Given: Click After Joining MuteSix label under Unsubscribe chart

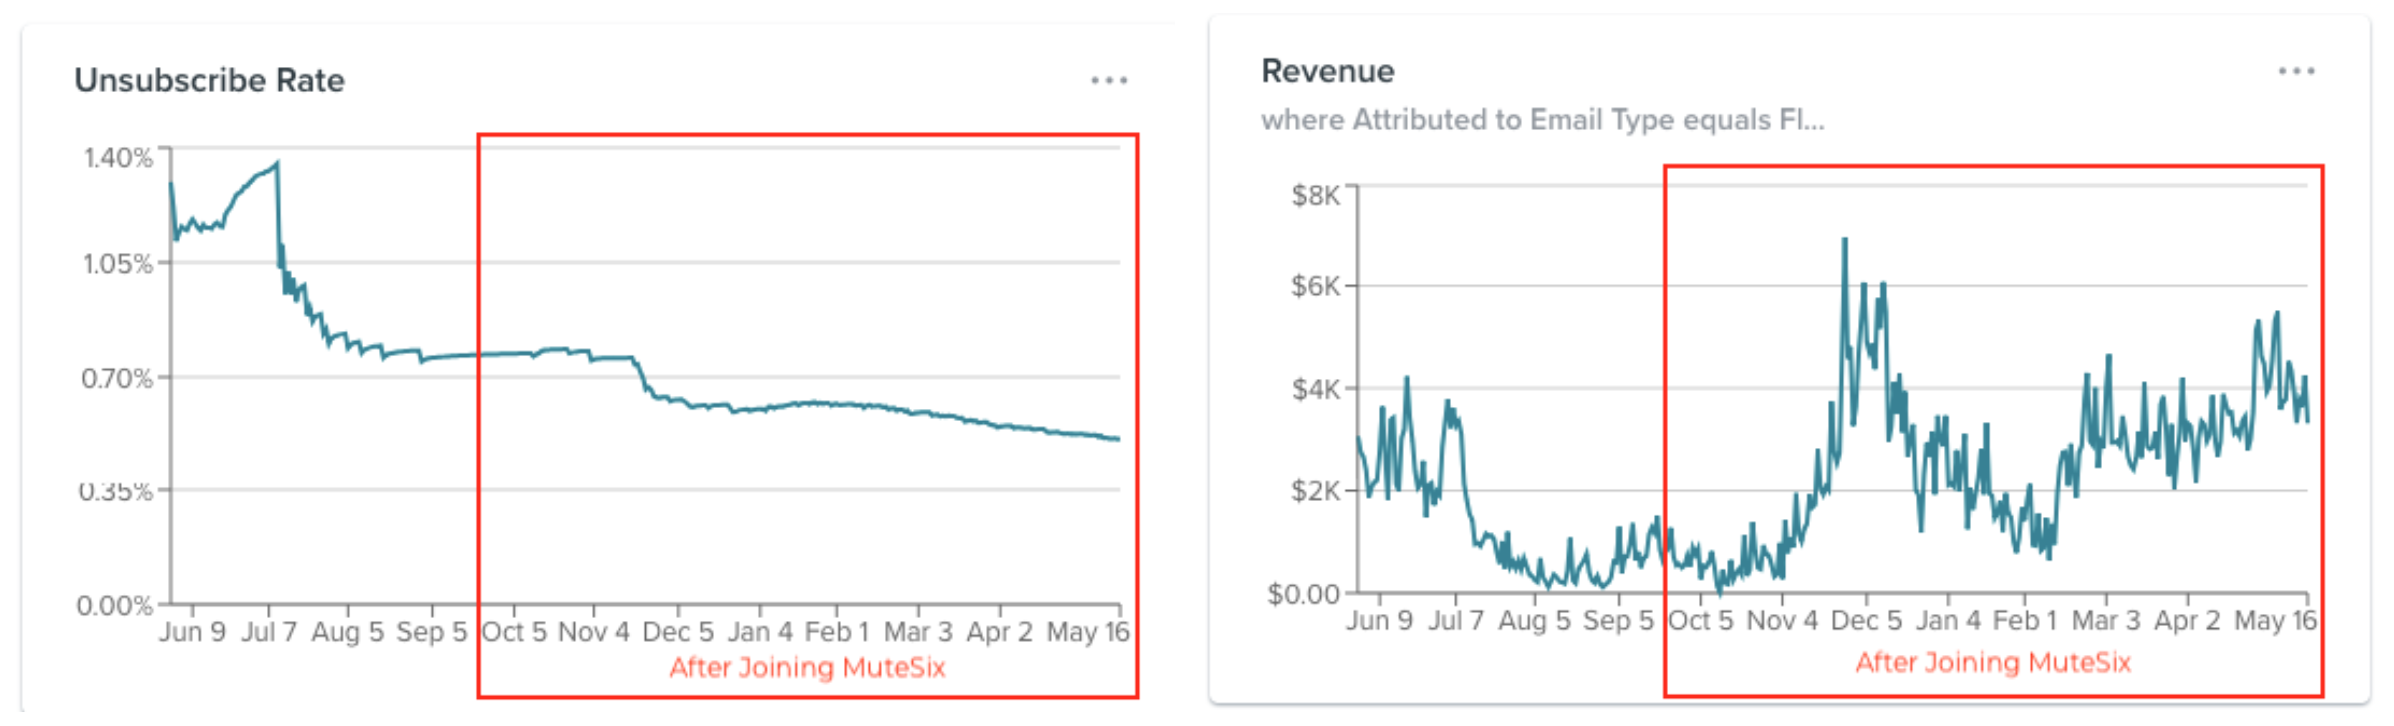Looking at the screenshot, I should 807,667.
